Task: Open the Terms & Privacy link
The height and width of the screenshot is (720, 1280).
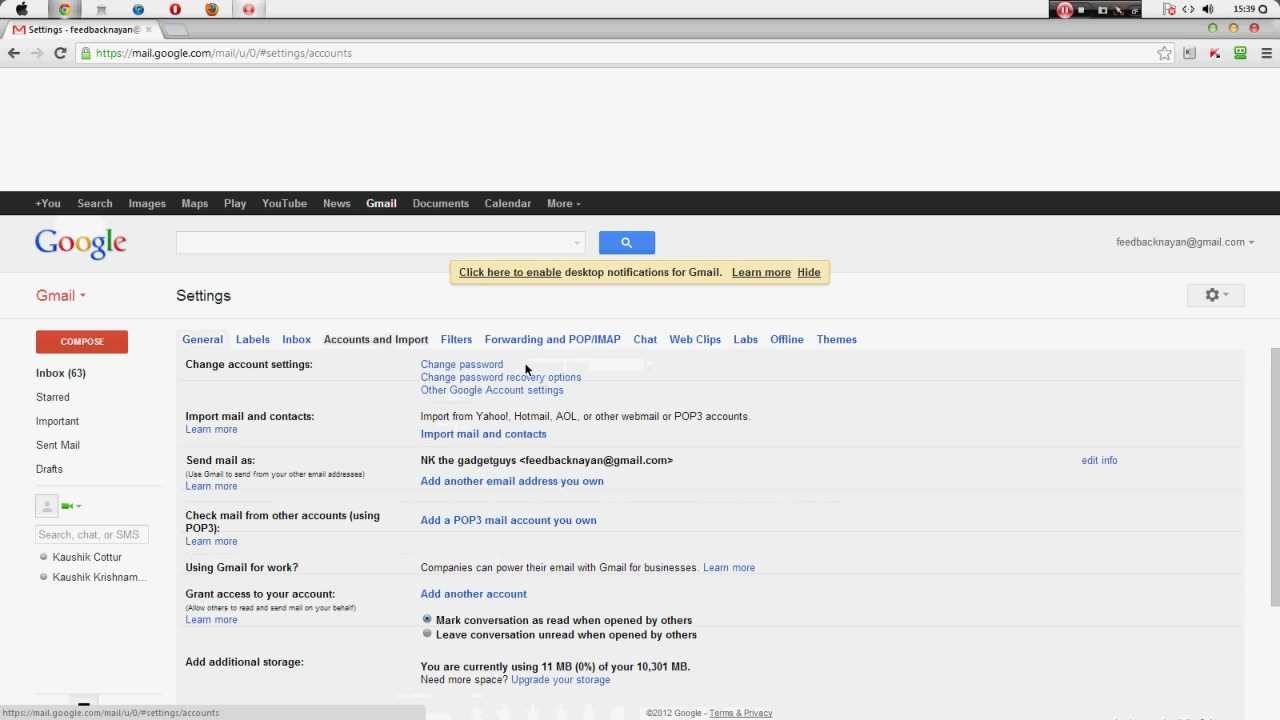Action: pos(740,713)
